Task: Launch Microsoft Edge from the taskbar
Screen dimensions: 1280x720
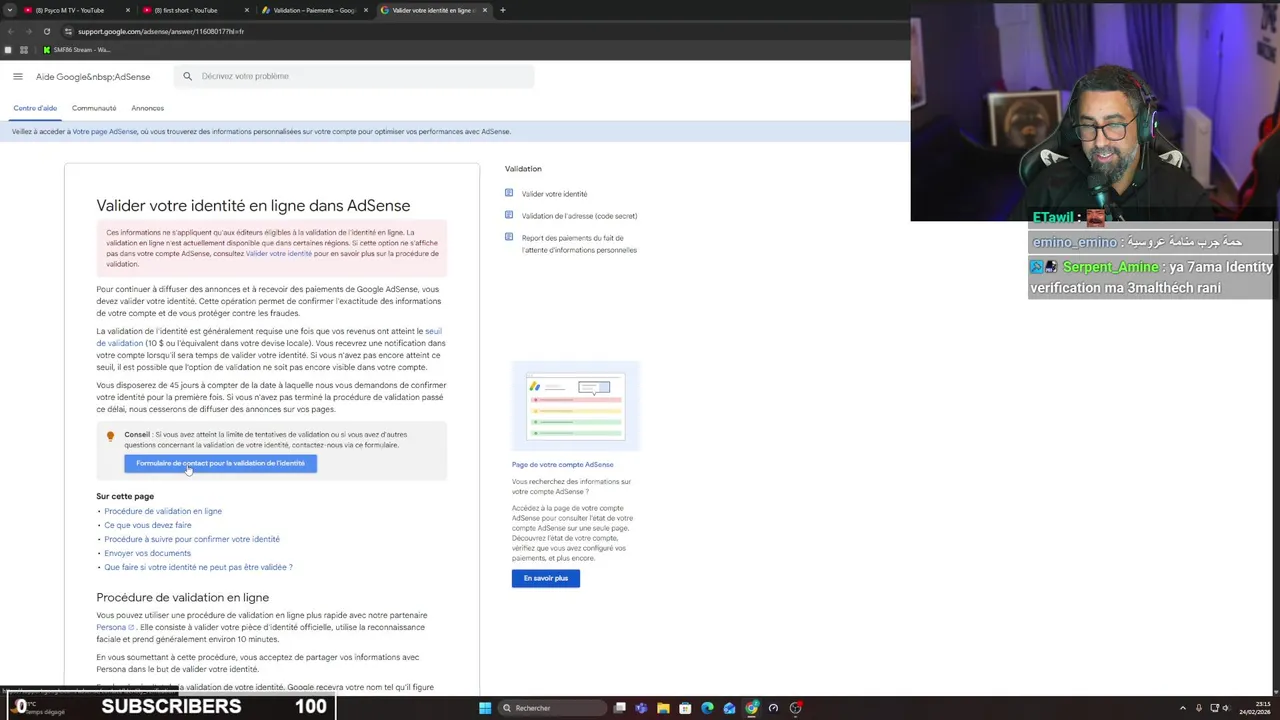Action: coord(707,708)
